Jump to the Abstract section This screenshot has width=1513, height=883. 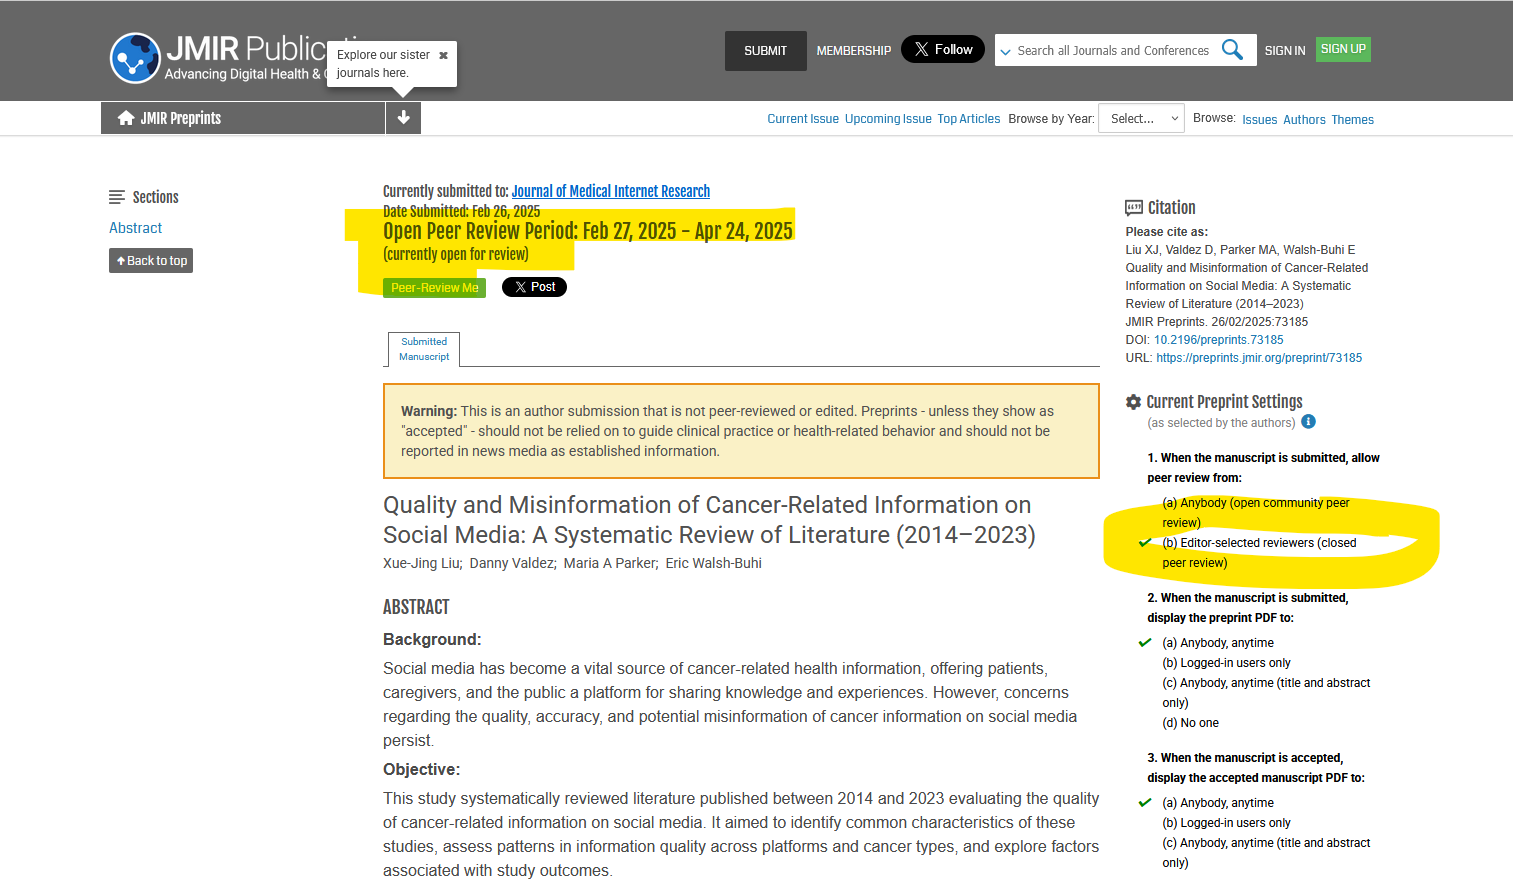135,228
